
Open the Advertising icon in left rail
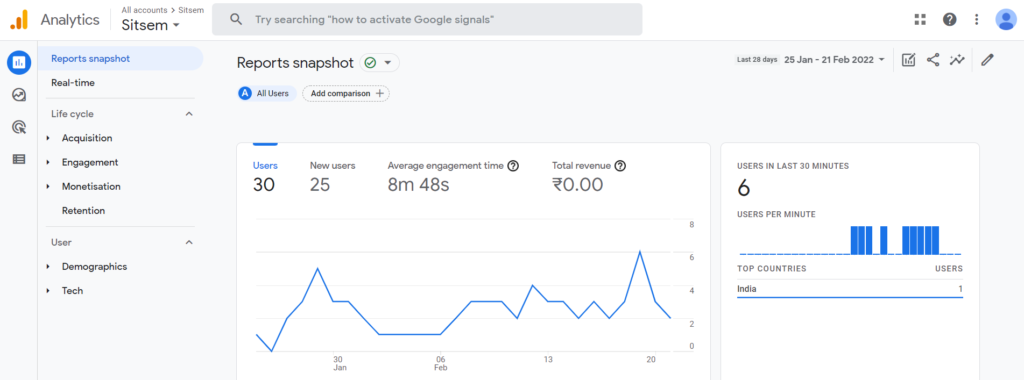pyautogui.click(x=19, y=127)
